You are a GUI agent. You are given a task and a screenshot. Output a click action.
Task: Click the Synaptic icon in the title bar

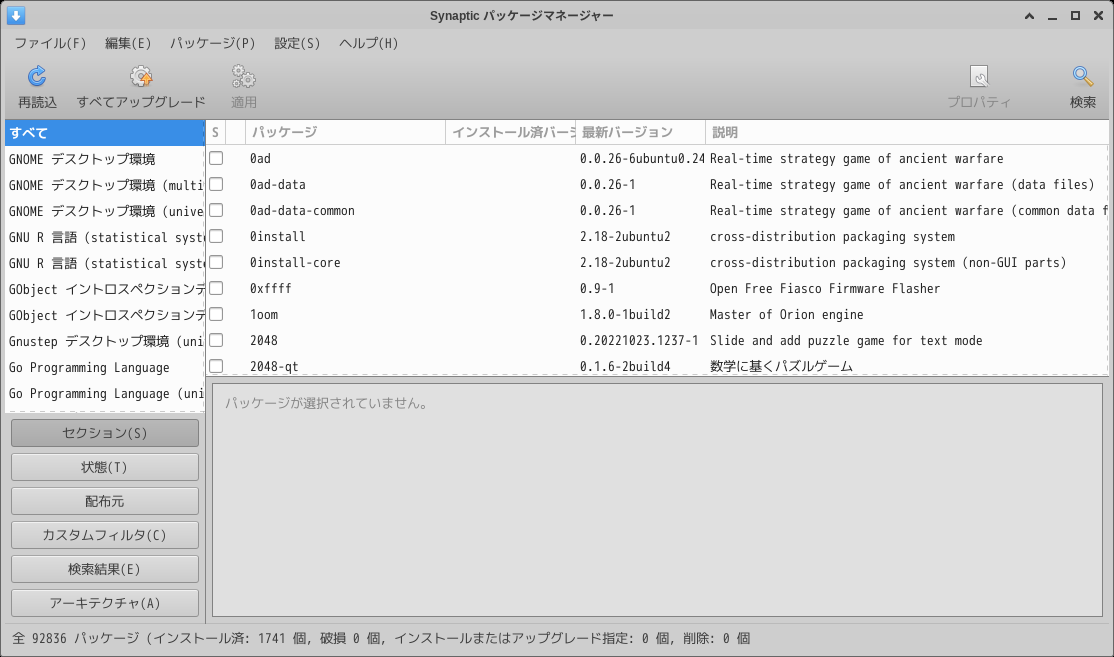click(x=14, y=14)
